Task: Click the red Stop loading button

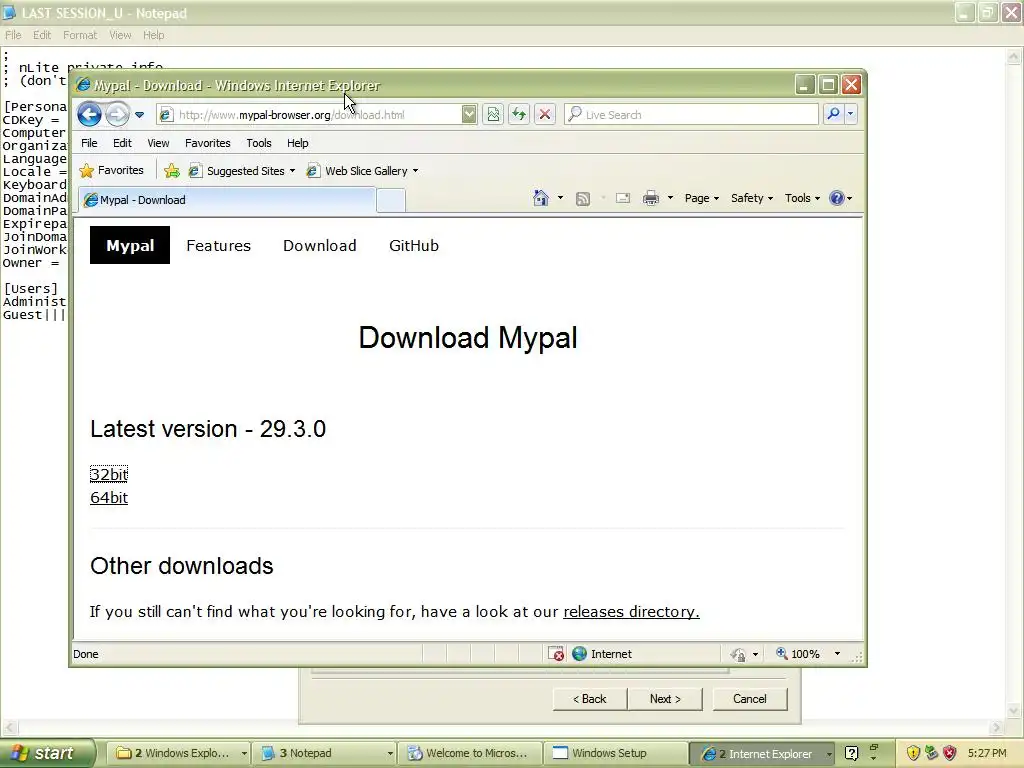Action: pyautogui.click(x=545, y=115)
